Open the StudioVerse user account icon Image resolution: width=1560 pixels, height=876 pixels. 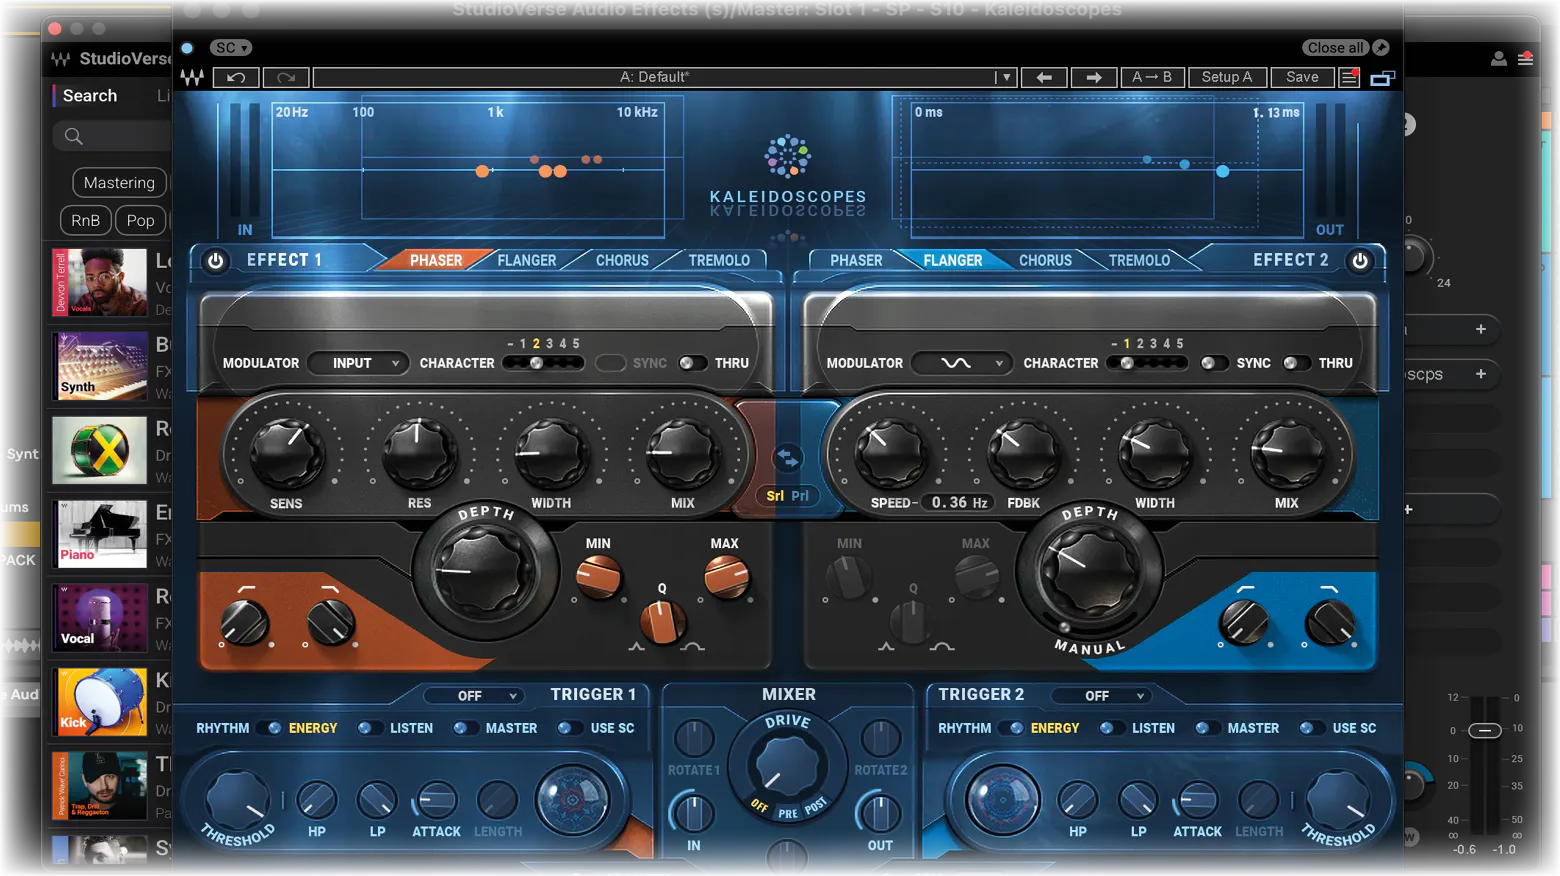click(x=1498, y=59)
